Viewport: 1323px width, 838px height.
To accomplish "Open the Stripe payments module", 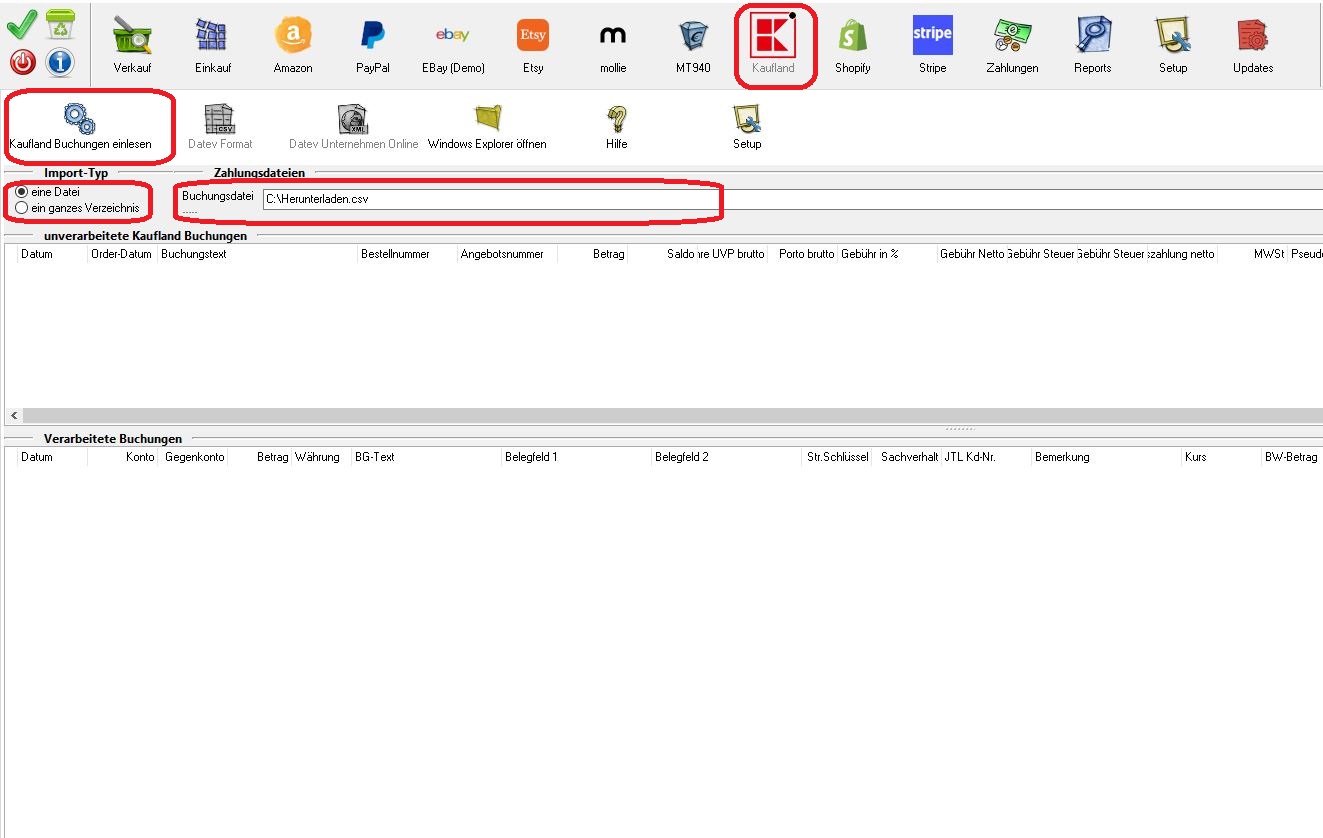I will pos(932,44).
